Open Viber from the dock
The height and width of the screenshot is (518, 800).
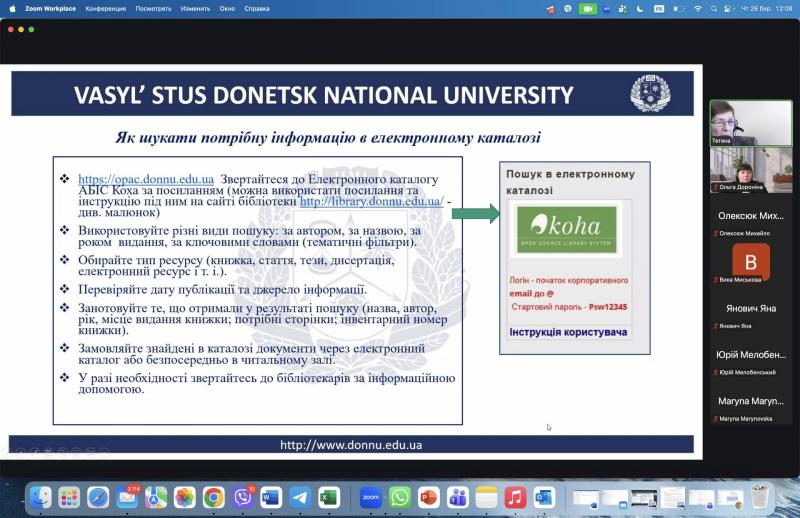(243, 497)
